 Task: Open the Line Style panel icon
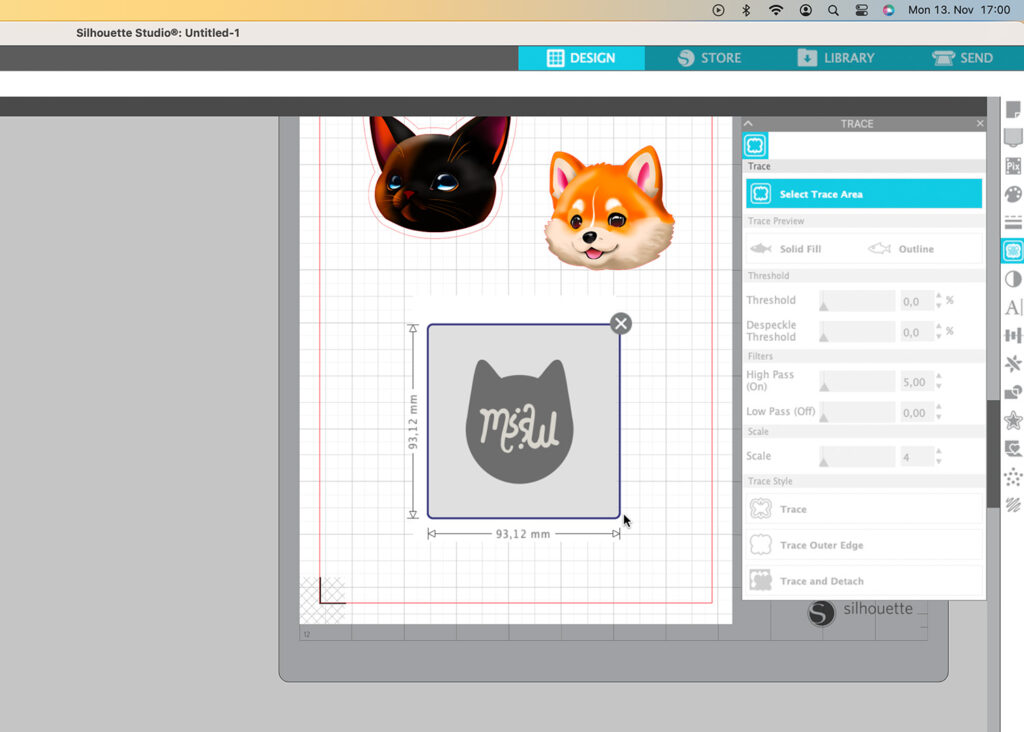[1013, 222]
